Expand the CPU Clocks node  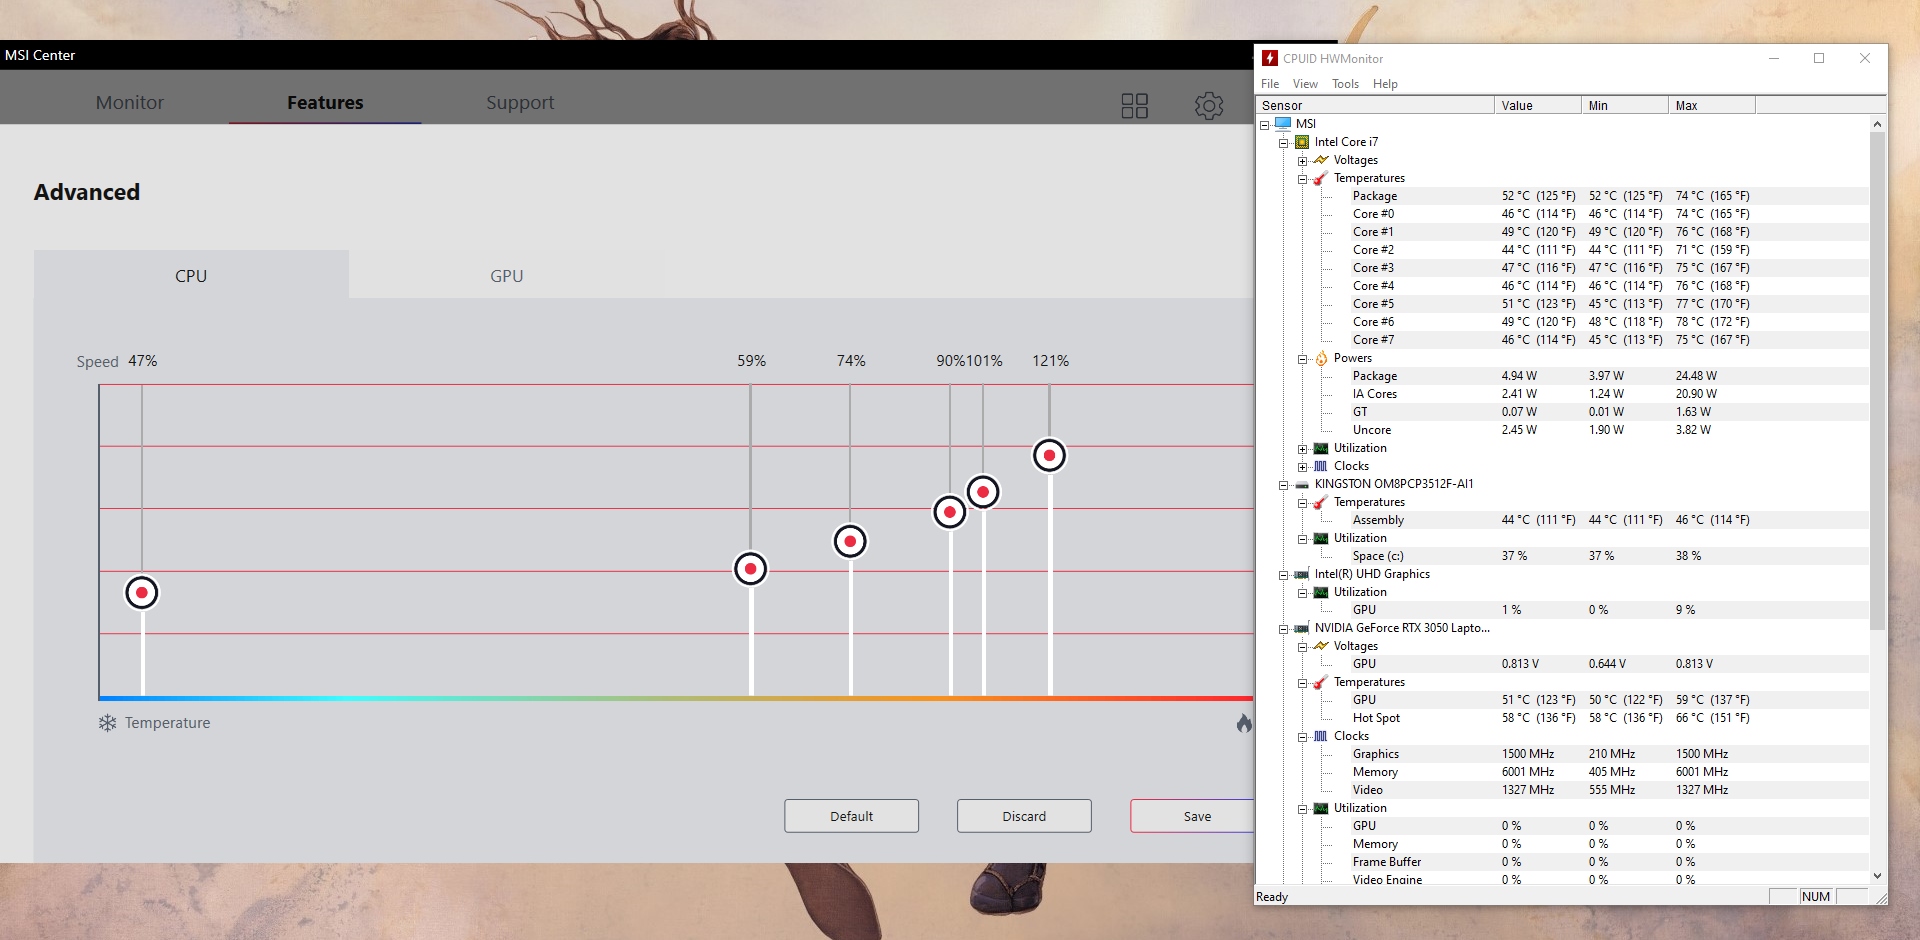[x=1303, y=467]
